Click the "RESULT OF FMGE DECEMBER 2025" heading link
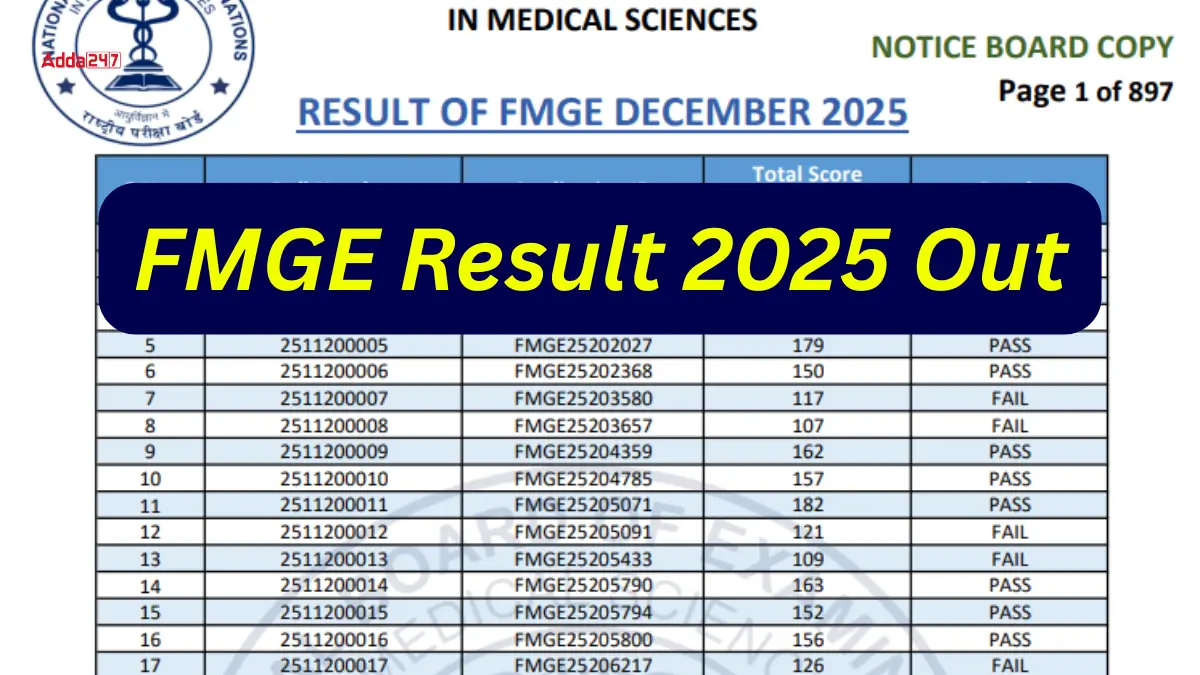 coord(602,112)
